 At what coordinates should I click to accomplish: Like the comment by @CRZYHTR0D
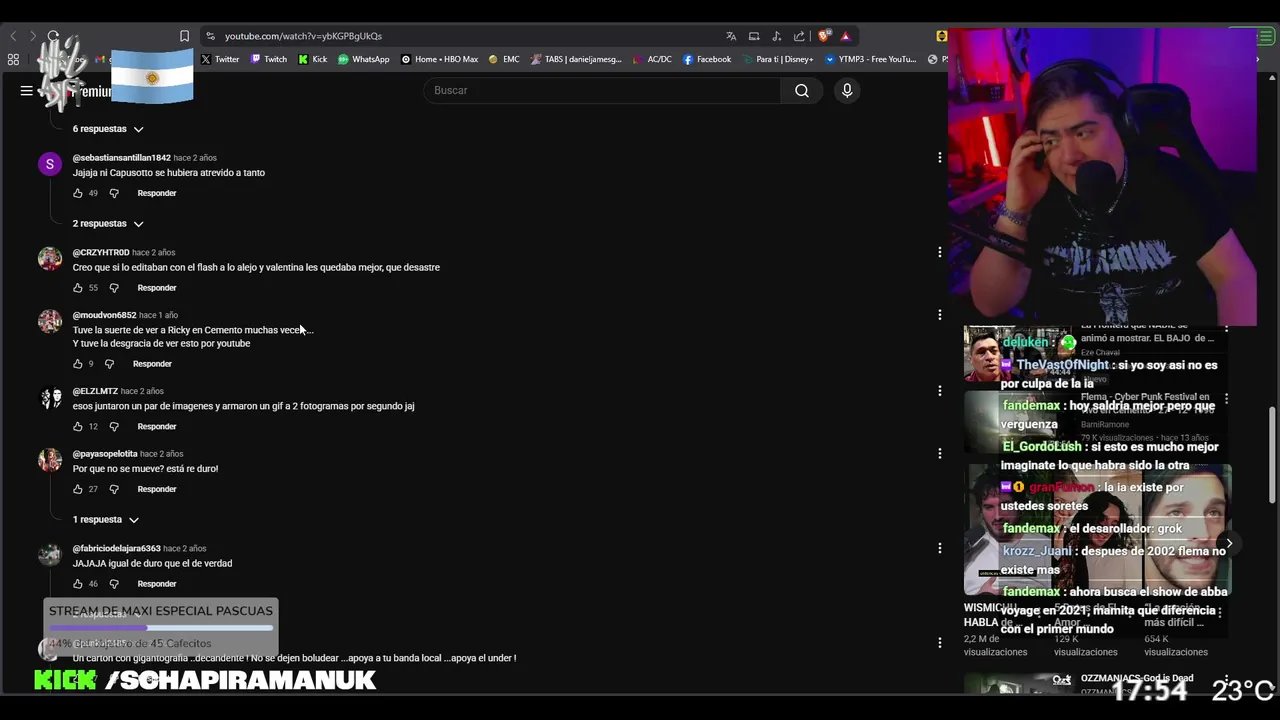(x=78, y=288)
